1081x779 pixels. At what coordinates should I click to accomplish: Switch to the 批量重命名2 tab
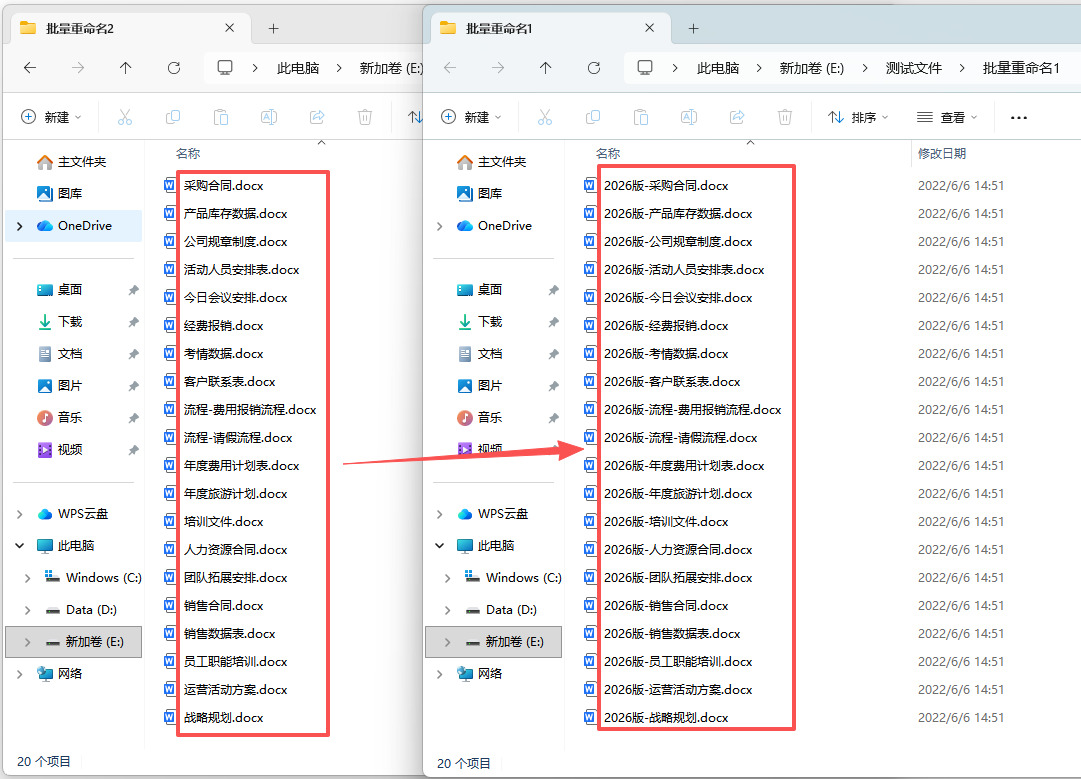(x=79, y=28)
